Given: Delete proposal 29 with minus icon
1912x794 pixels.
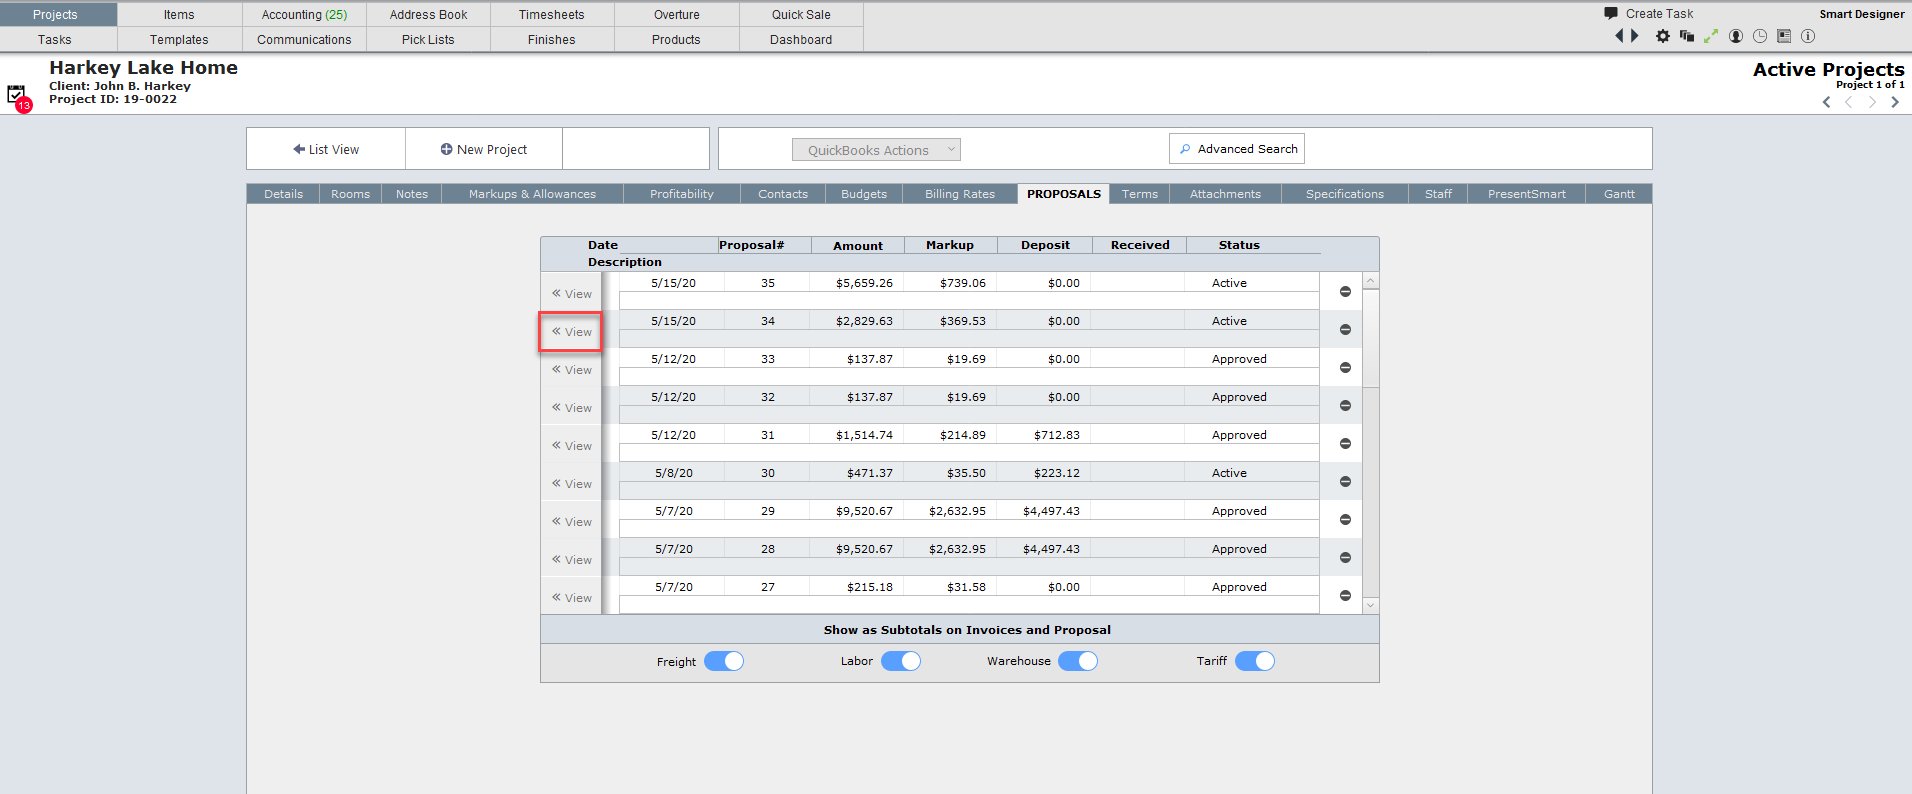Looking at the screenshot, I should click(1345, 520).
